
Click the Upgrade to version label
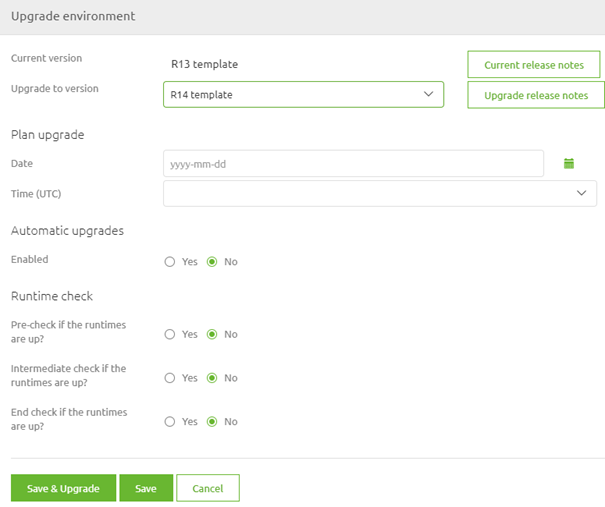(x=55, y=89)
